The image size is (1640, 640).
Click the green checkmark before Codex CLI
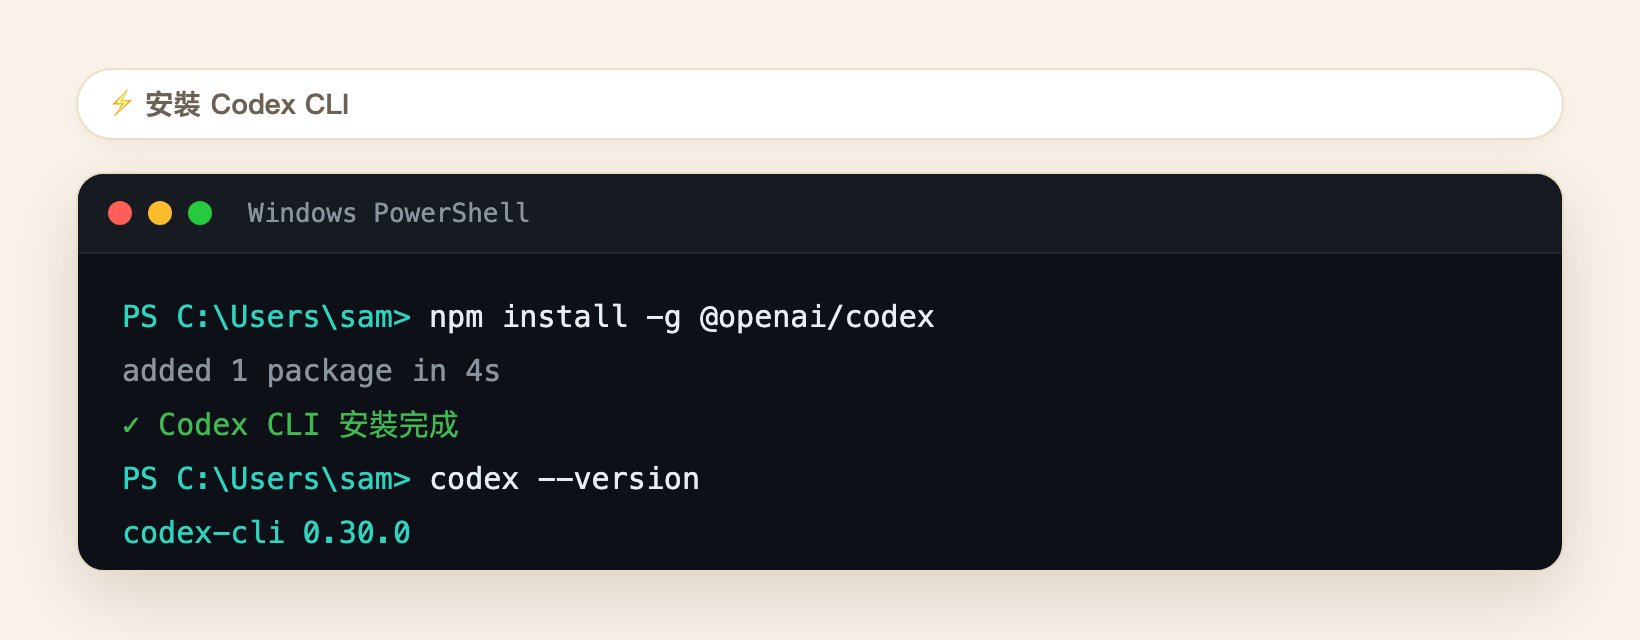pos(131,426)
